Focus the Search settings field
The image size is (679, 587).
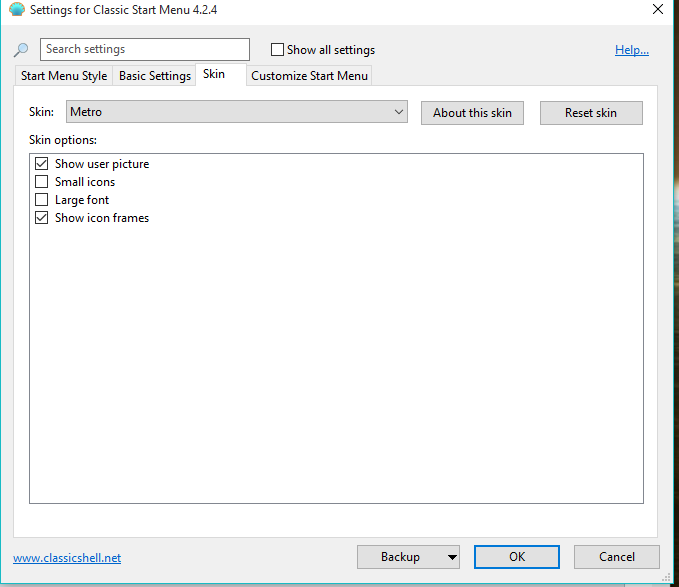(x=145, y=49)
